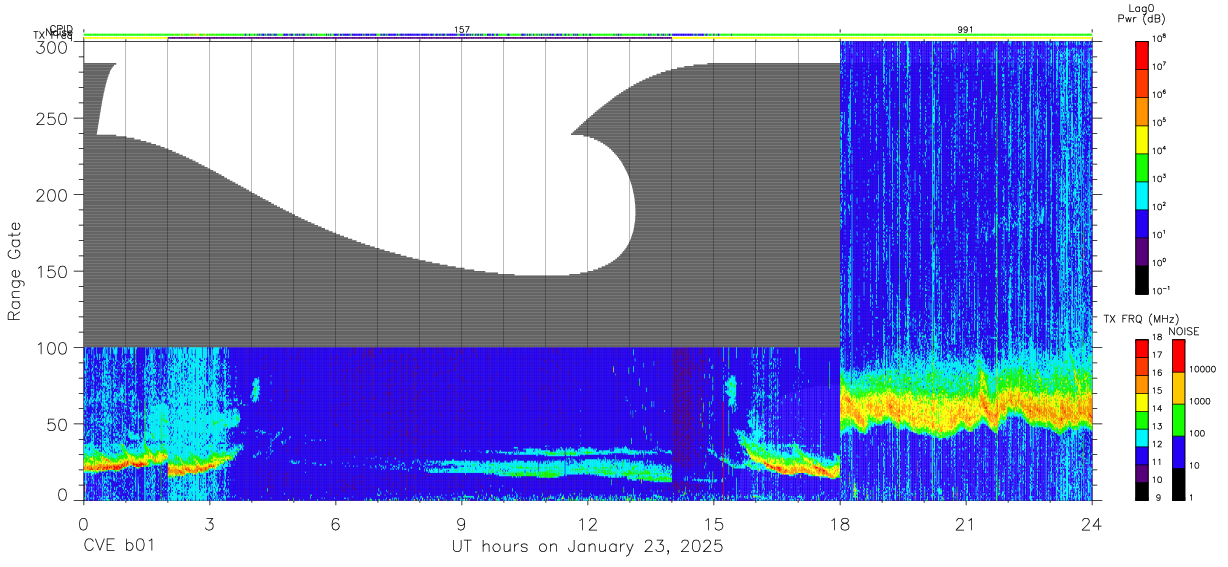This screenshot has width=1228, height=567.
Task: Click the 'NOISE' colorbar title
Action: pyautogui.click(x=1183, y=331)
